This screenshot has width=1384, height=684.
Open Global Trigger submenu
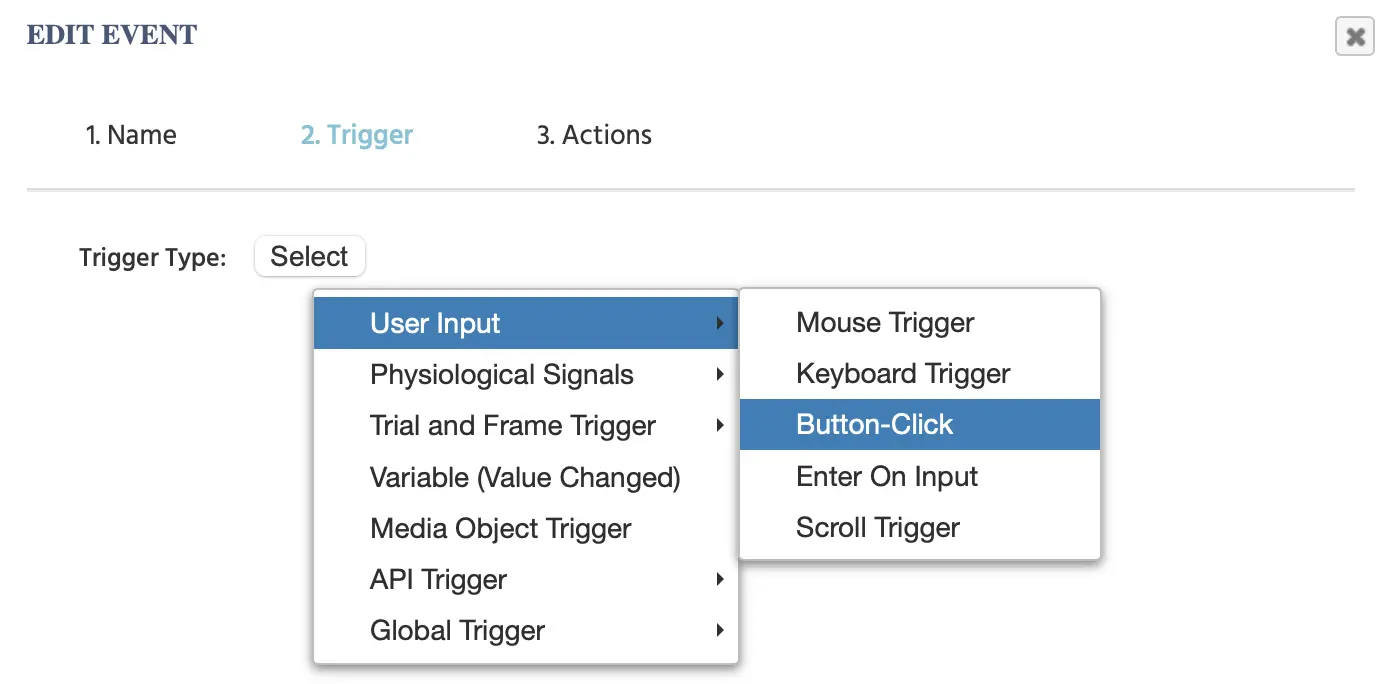click(x=457, y=631)
